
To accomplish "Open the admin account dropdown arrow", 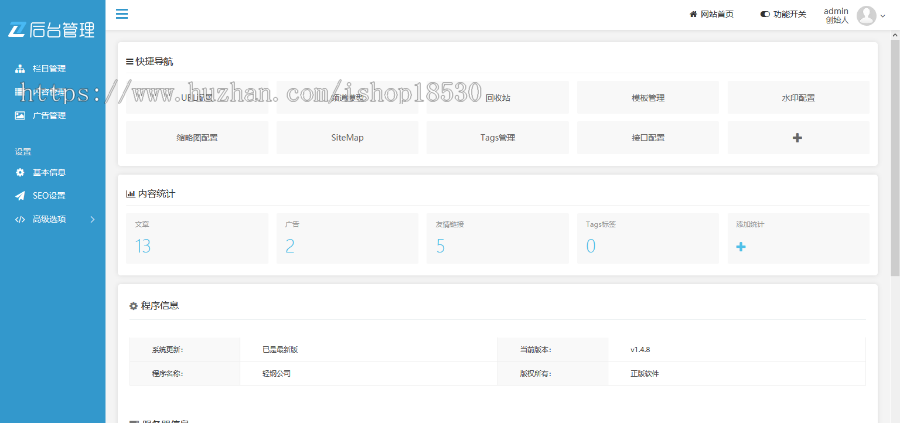I will [883, 16].
